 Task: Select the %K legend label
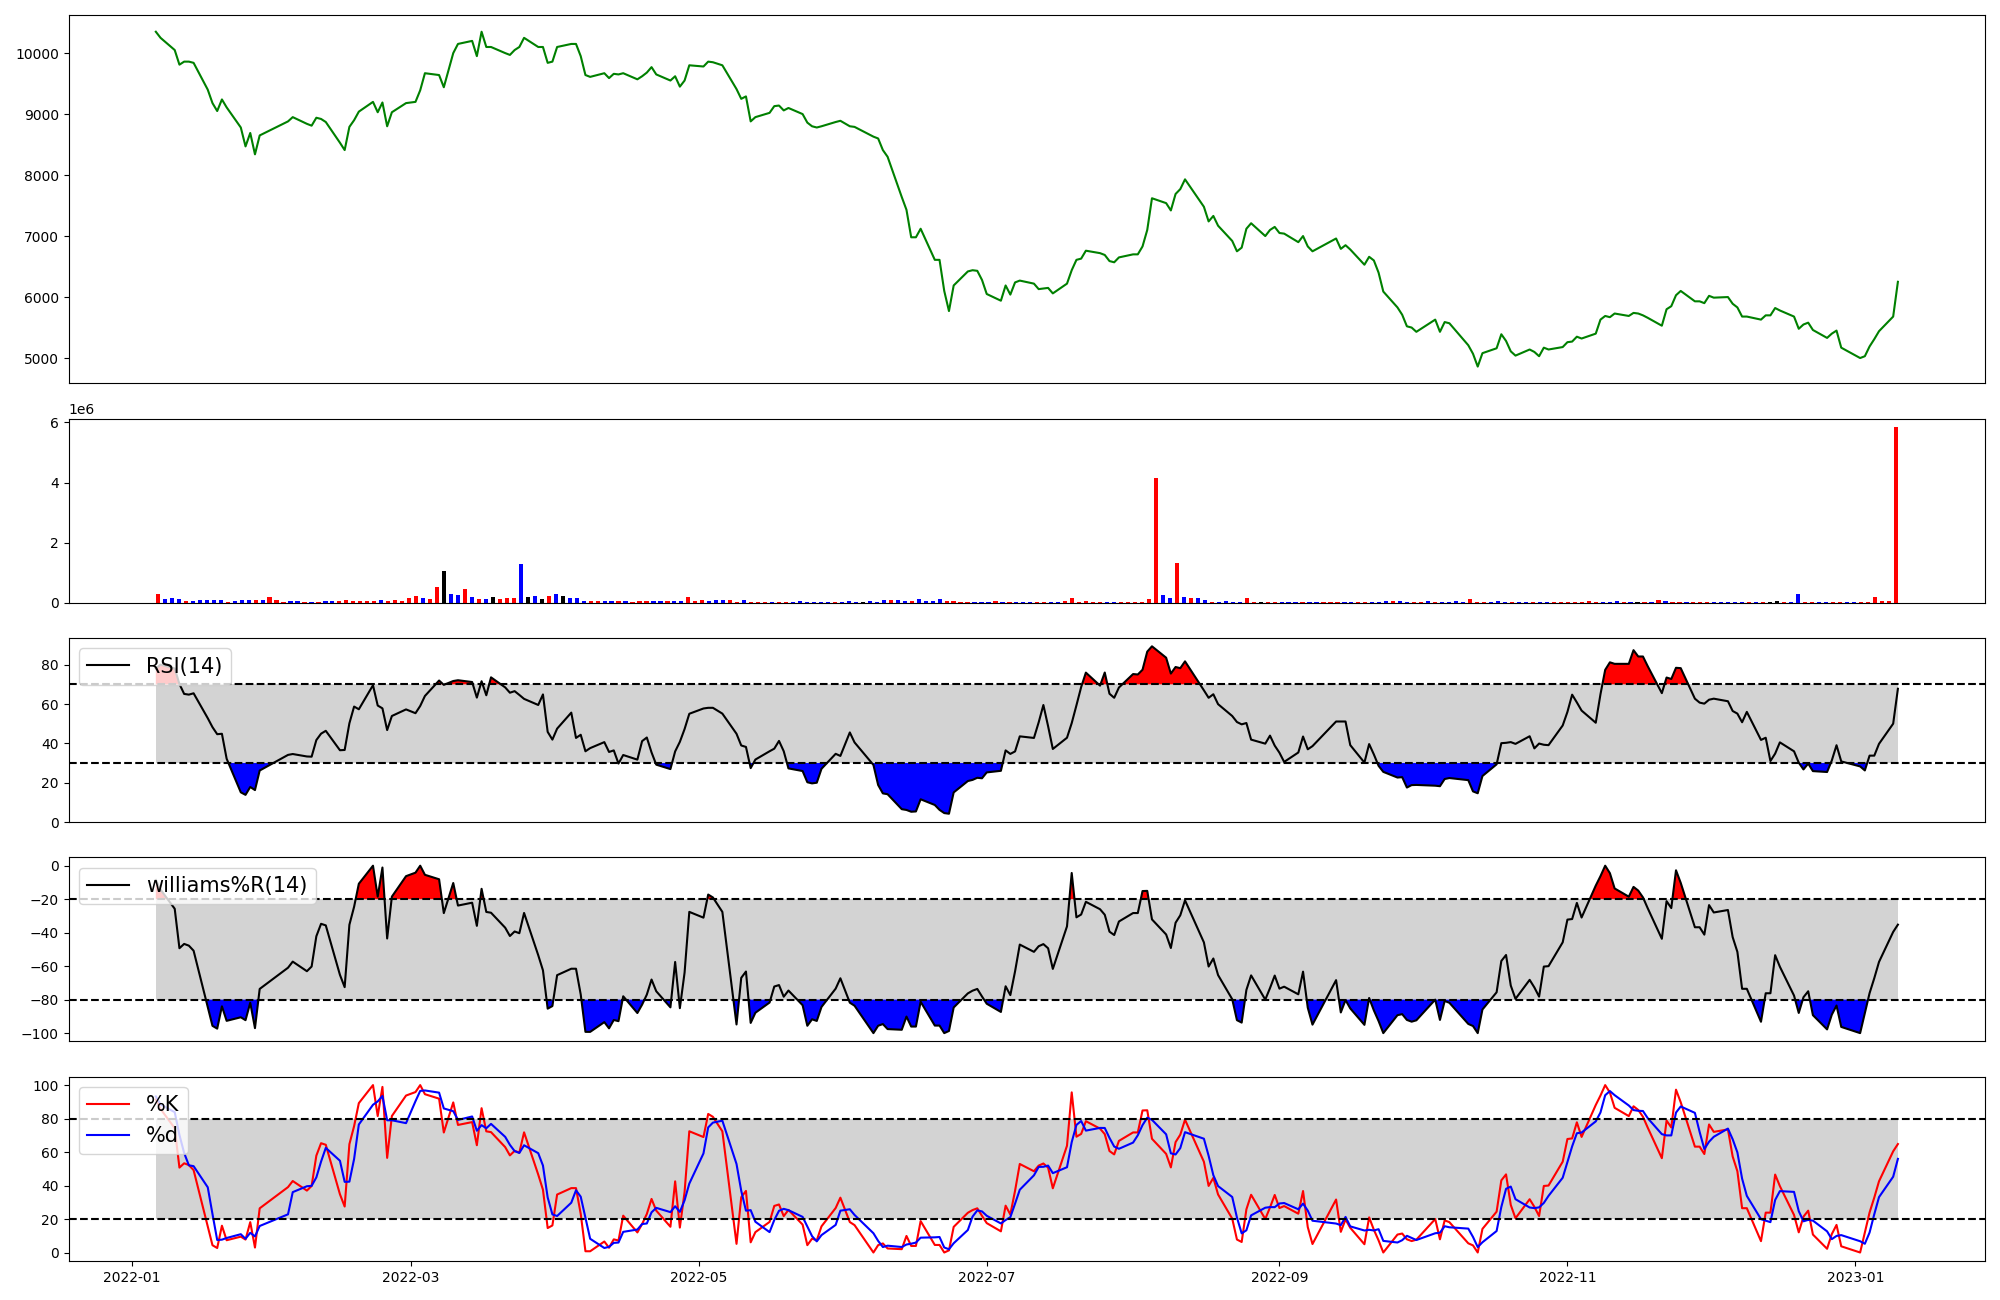162,1104
